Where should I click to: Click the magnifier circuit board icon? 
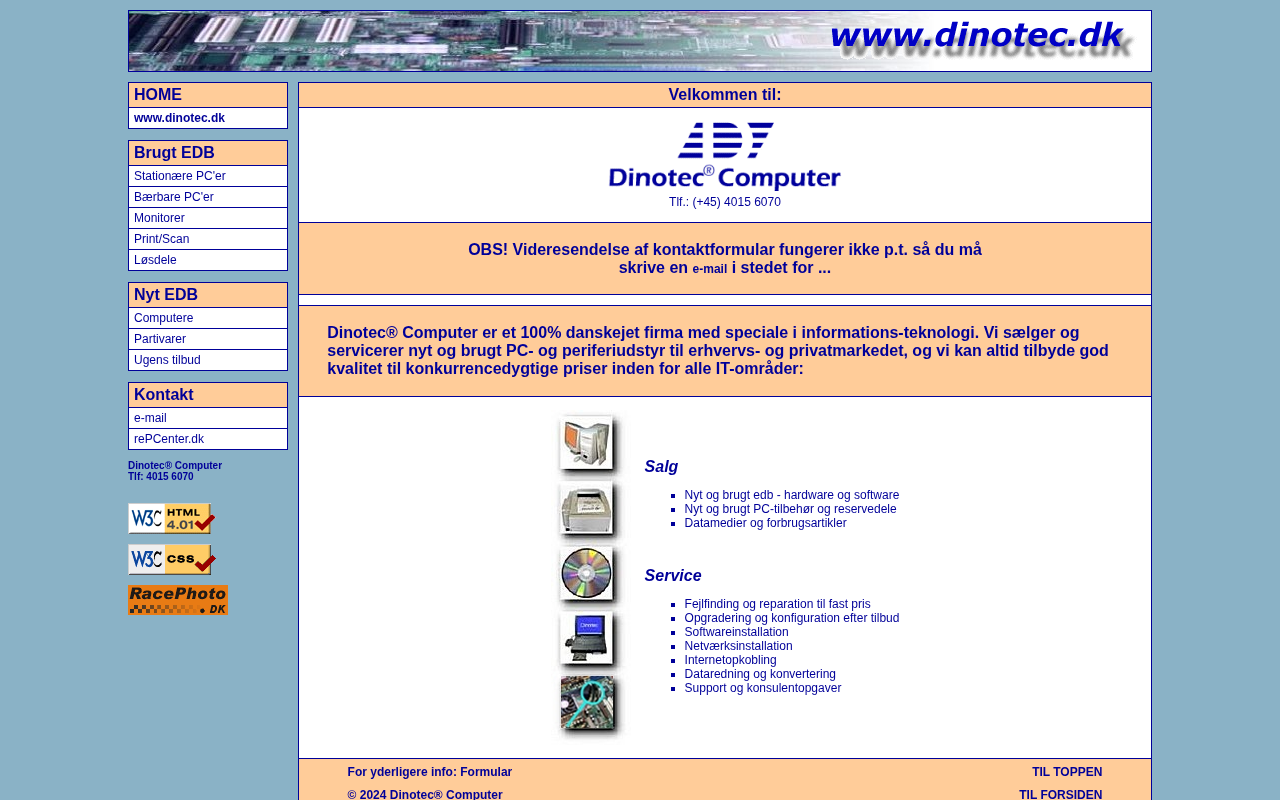(x=589, y=705)
